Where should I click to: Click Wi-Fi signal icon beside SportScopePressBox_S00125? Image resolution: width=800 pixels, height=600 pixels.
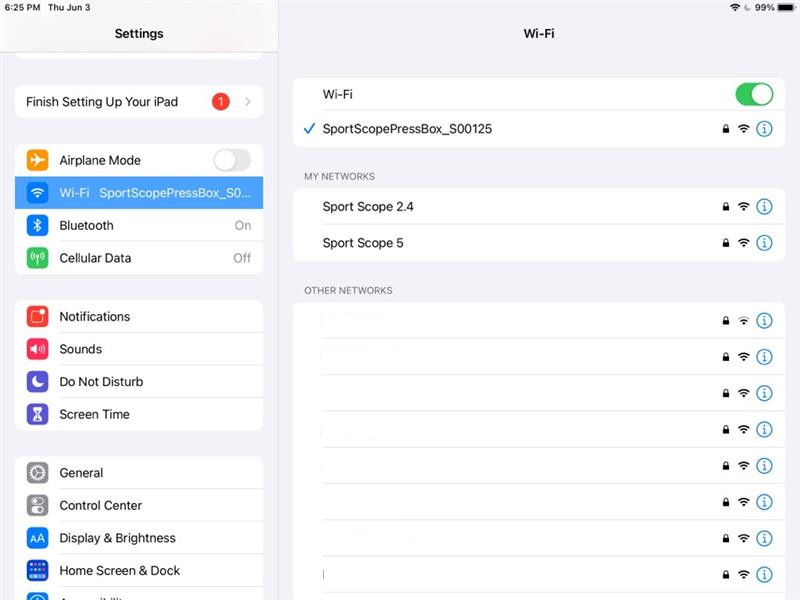click(744, 129)
